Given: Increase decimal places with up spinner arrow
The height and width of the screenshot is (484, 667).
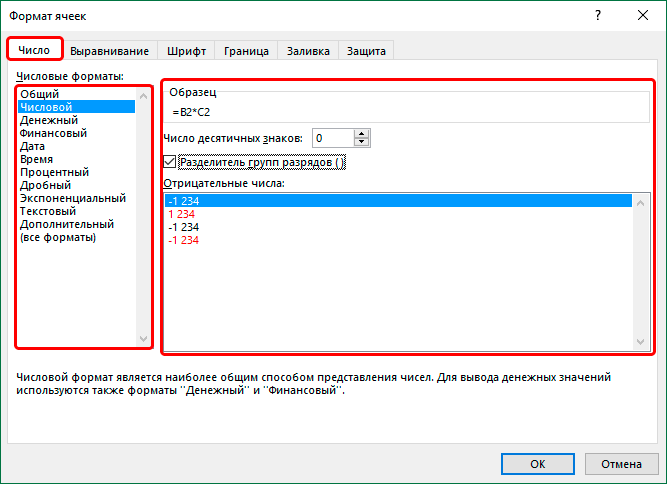Looking at the screenshot, I should tap(362, 134).
